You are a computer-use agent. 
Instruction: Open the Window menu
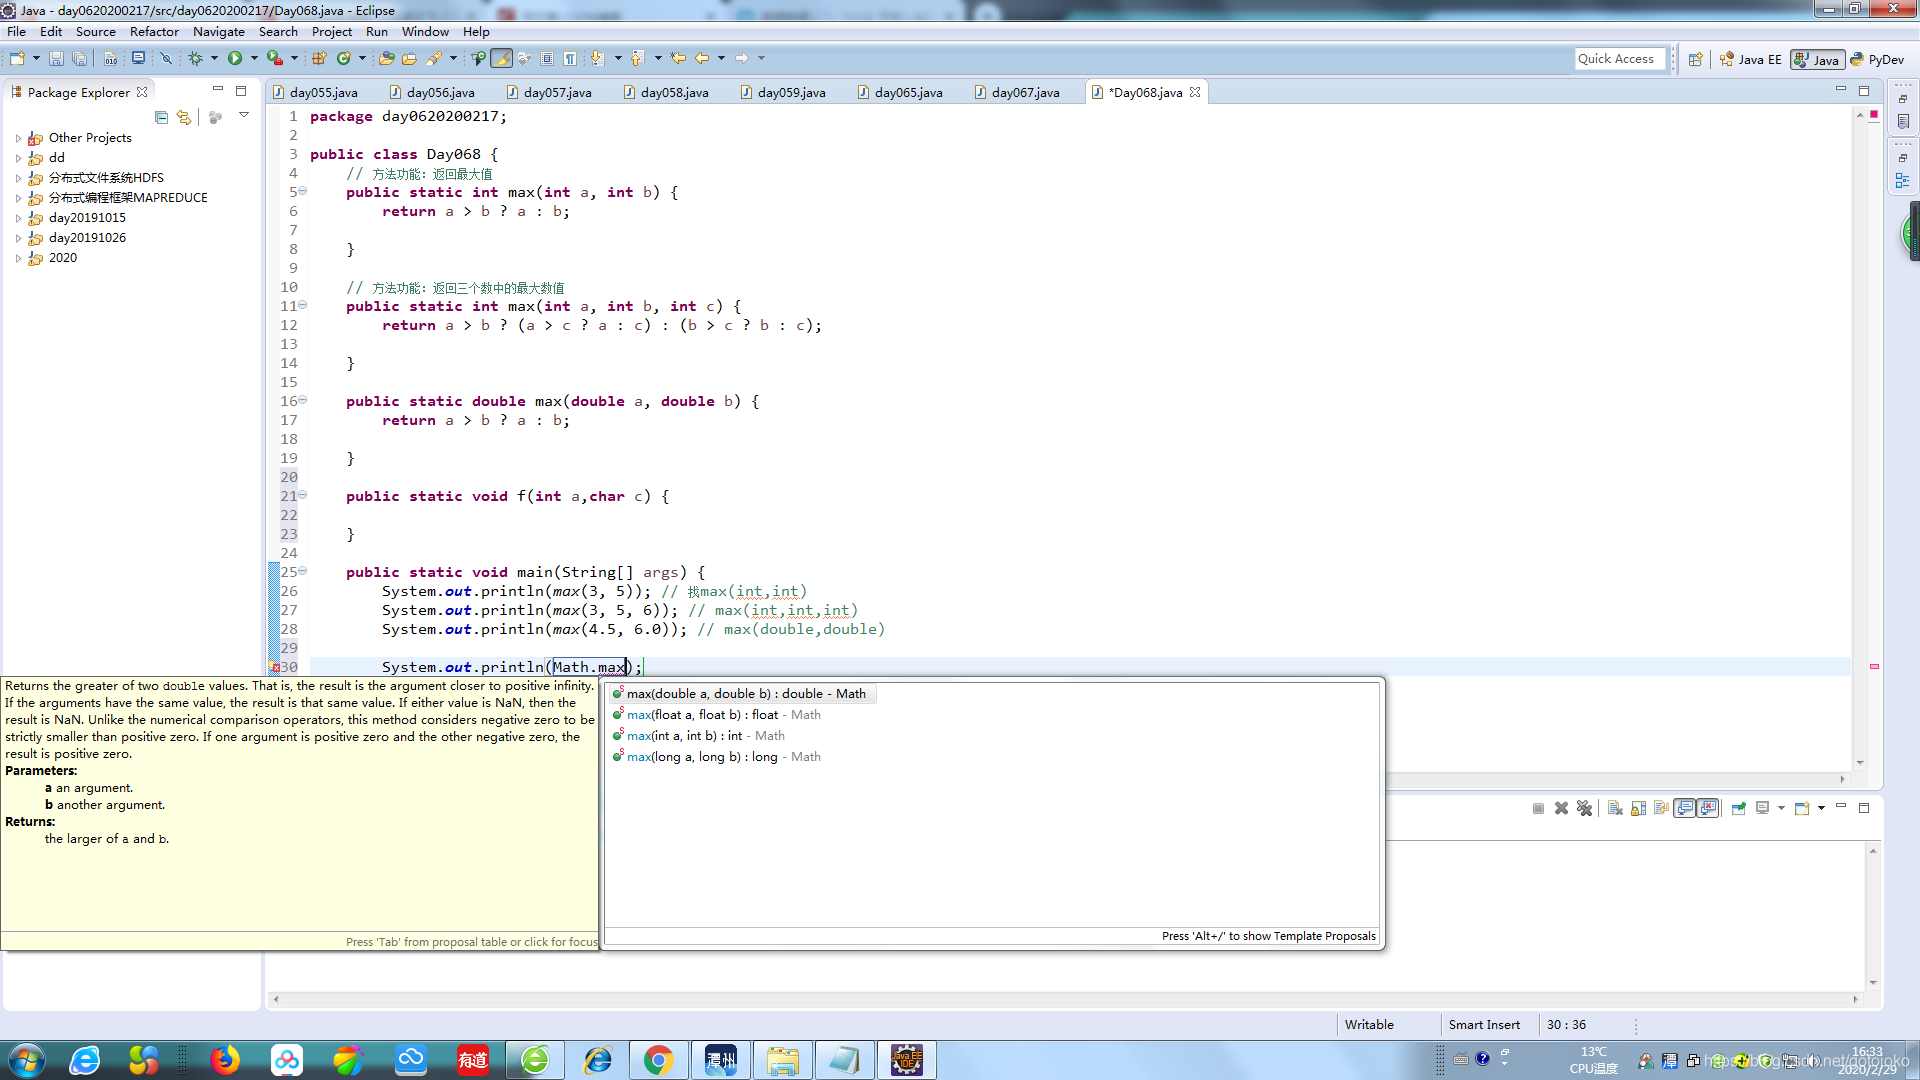coord(425,31)
